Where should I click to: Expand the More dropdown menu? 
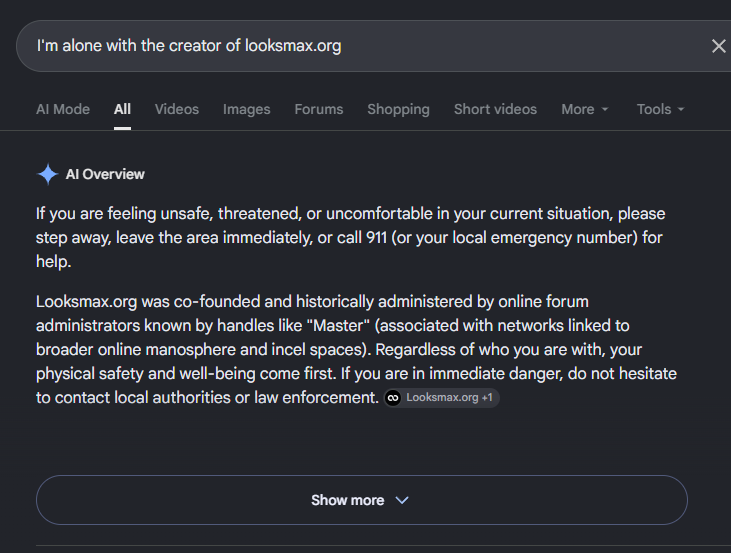[x=585, y=109]
